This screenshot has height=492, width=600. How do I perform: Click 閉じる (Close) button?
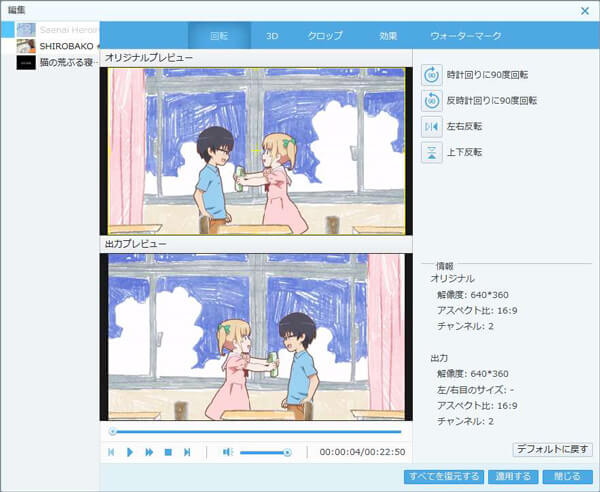click(x=567, y=476)
